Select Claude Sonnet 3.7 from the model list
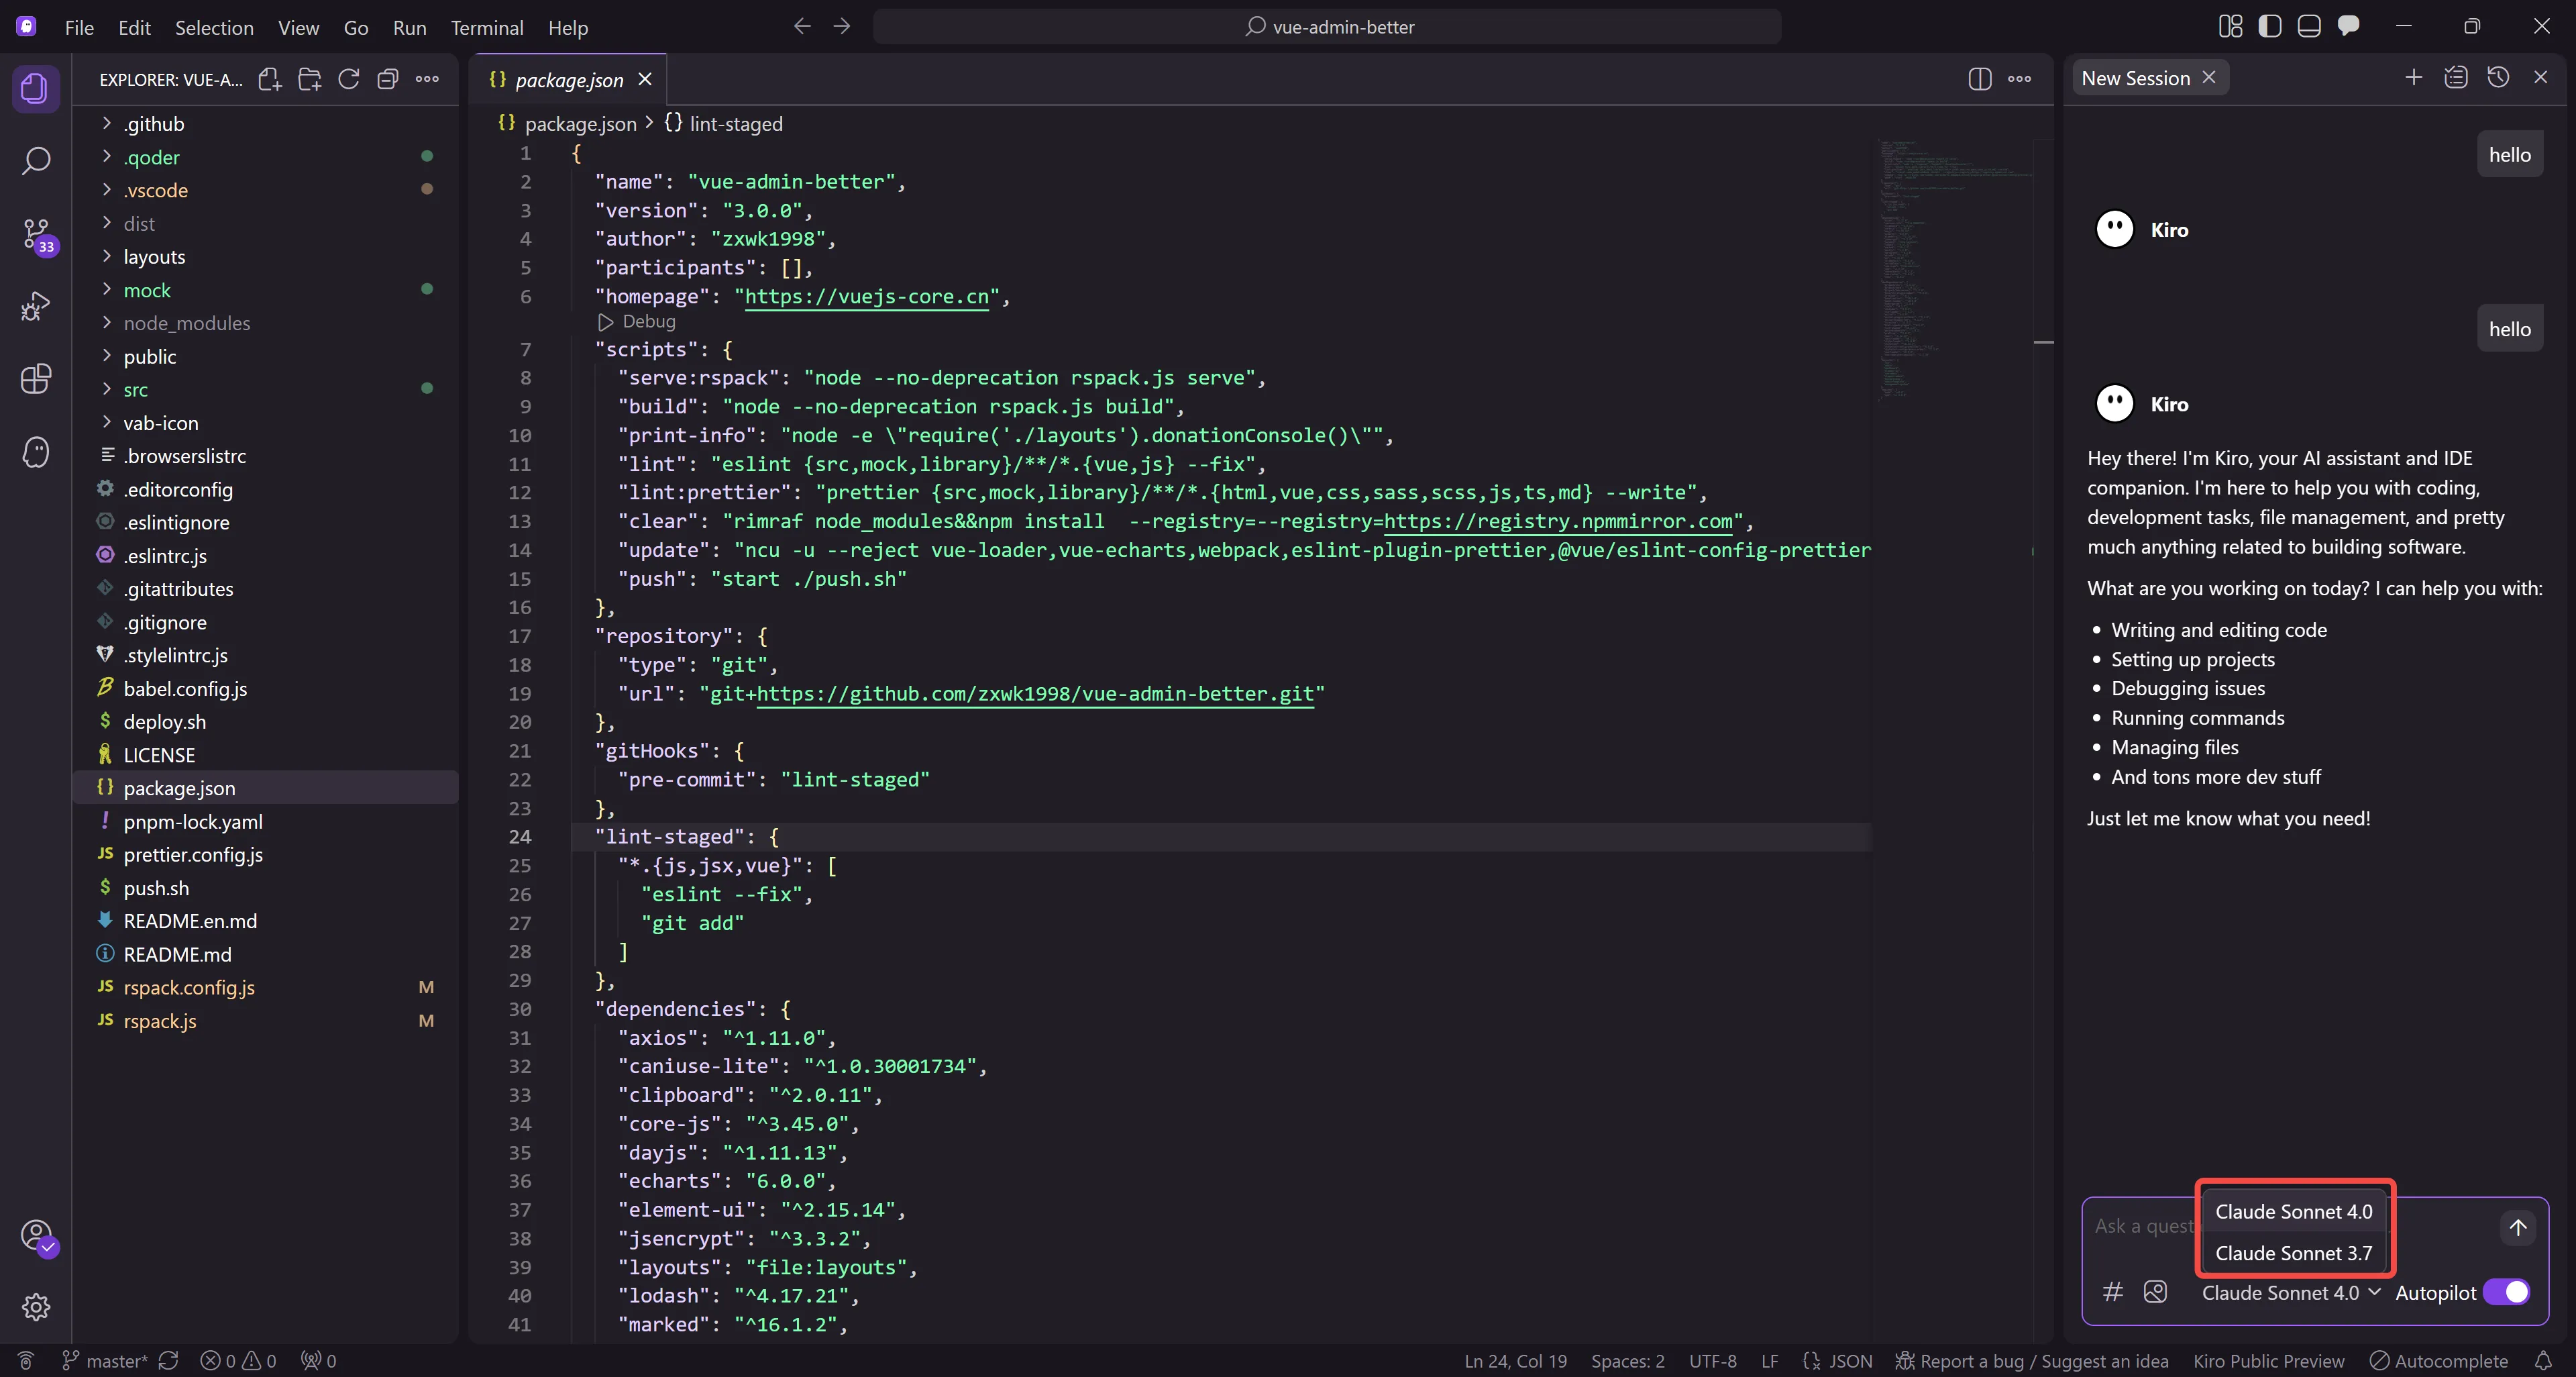The image size is (2576, 1377). point(2293,1253)
